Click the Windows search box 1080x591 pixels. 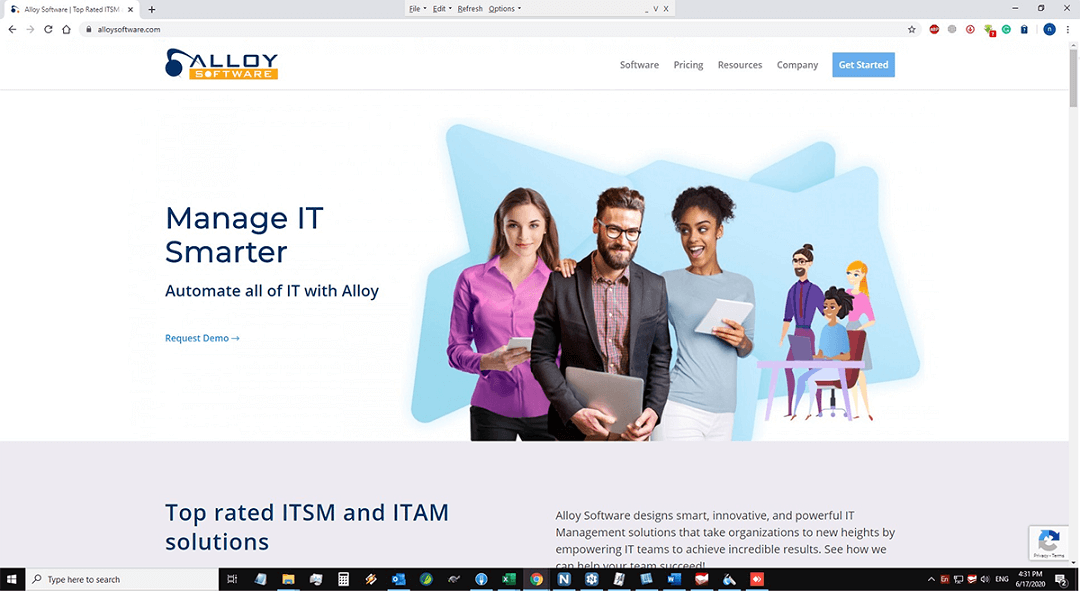(121, 579)
